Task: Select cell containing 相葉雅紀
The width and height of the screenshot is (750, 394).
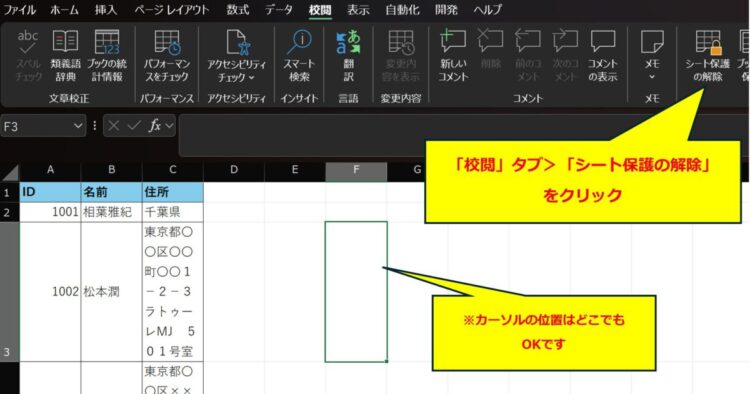Action: click(x=111, y=212)
